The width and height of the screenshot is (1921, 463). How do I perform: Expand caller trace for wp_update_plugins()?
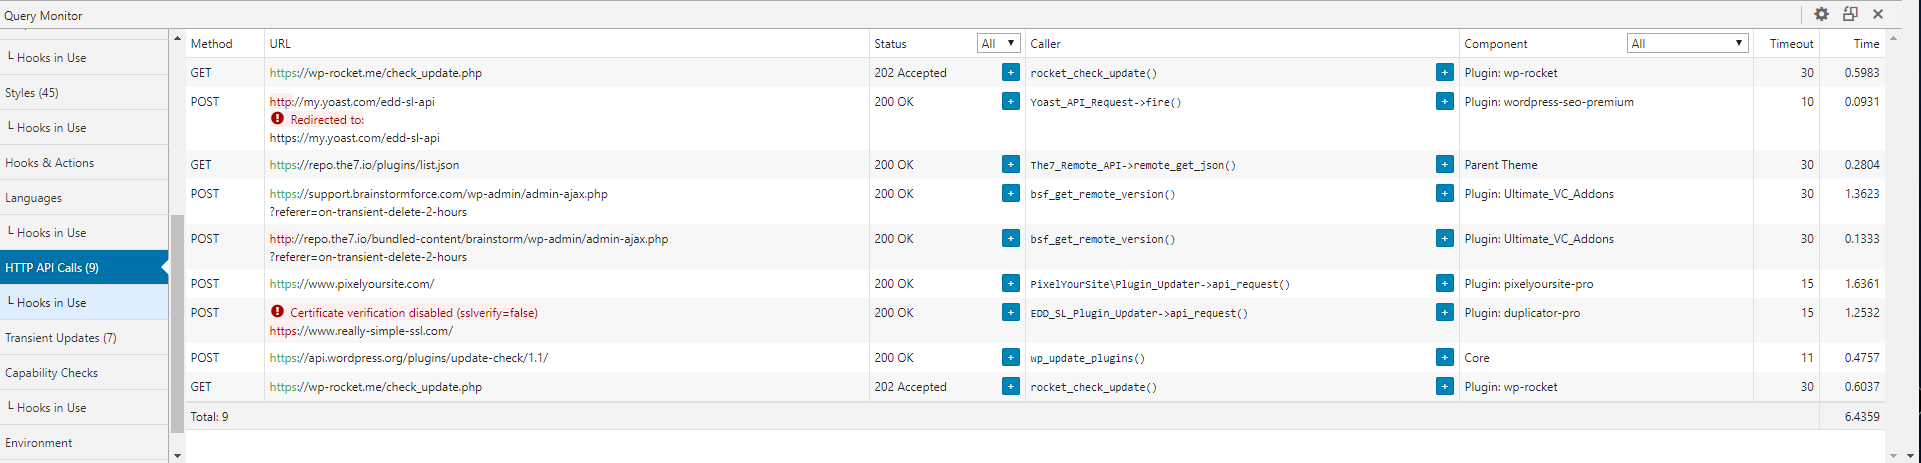(x=1444, y=358)
